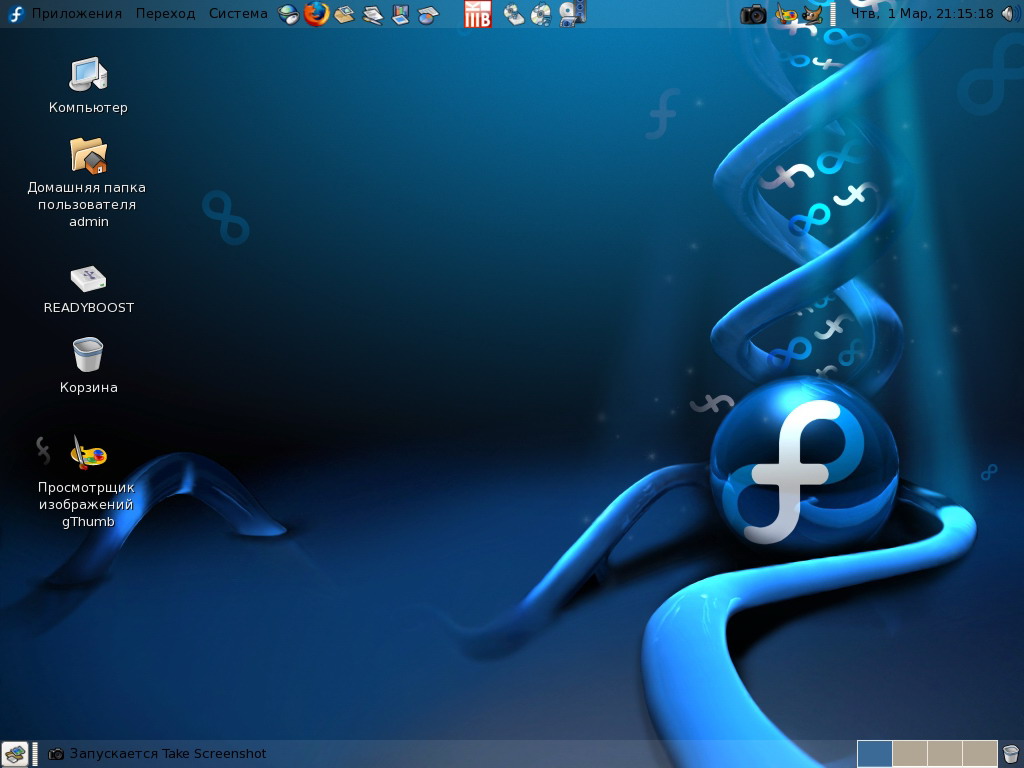
Task: Launch Firefox from the top panel
Action: (317, 14)
